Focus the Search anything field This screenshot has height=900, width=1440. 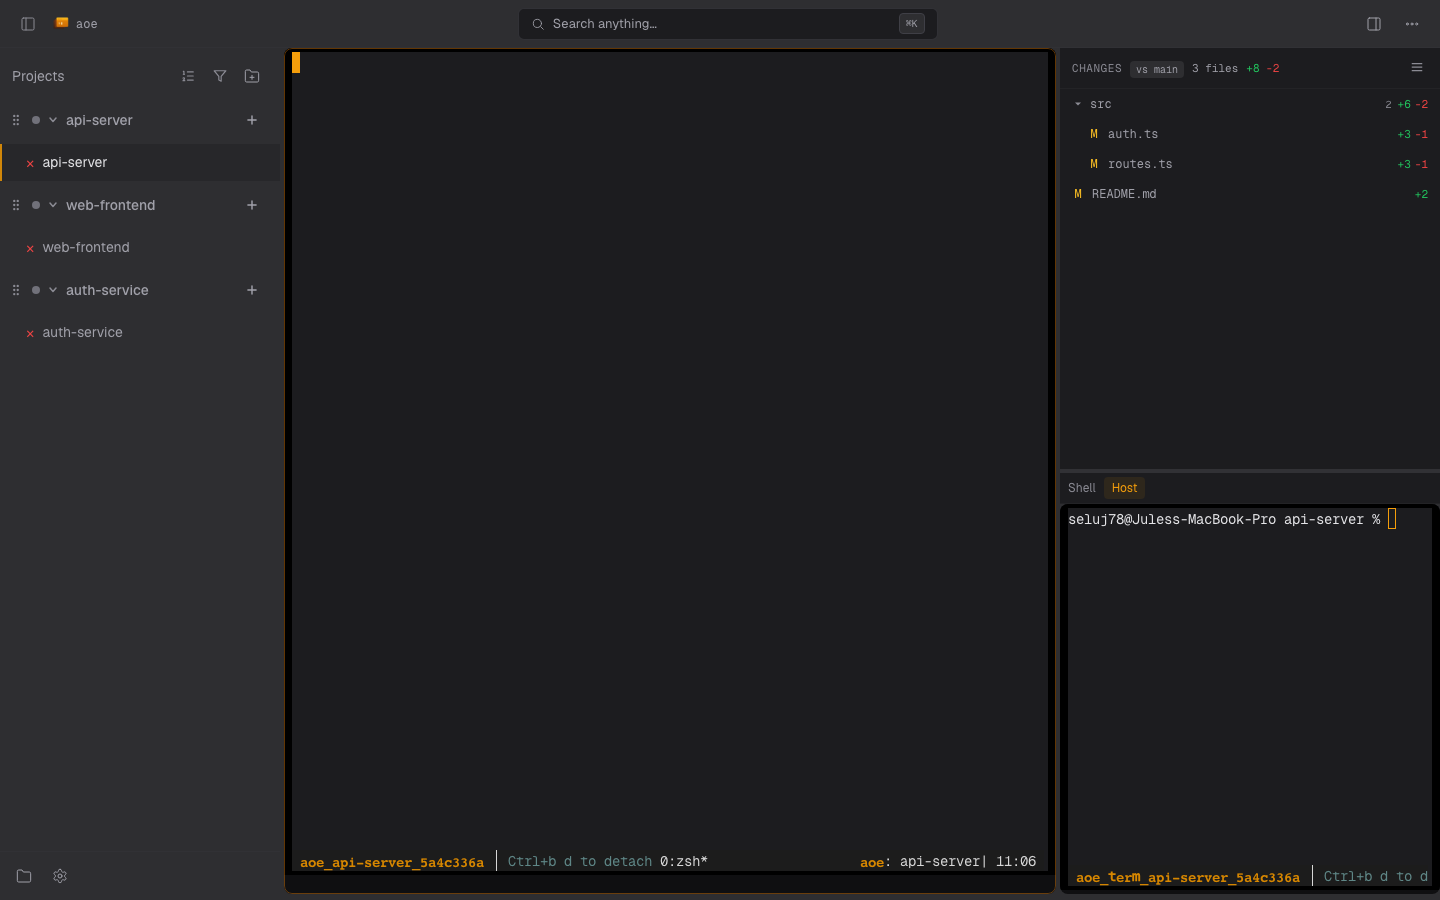[728, 24]
